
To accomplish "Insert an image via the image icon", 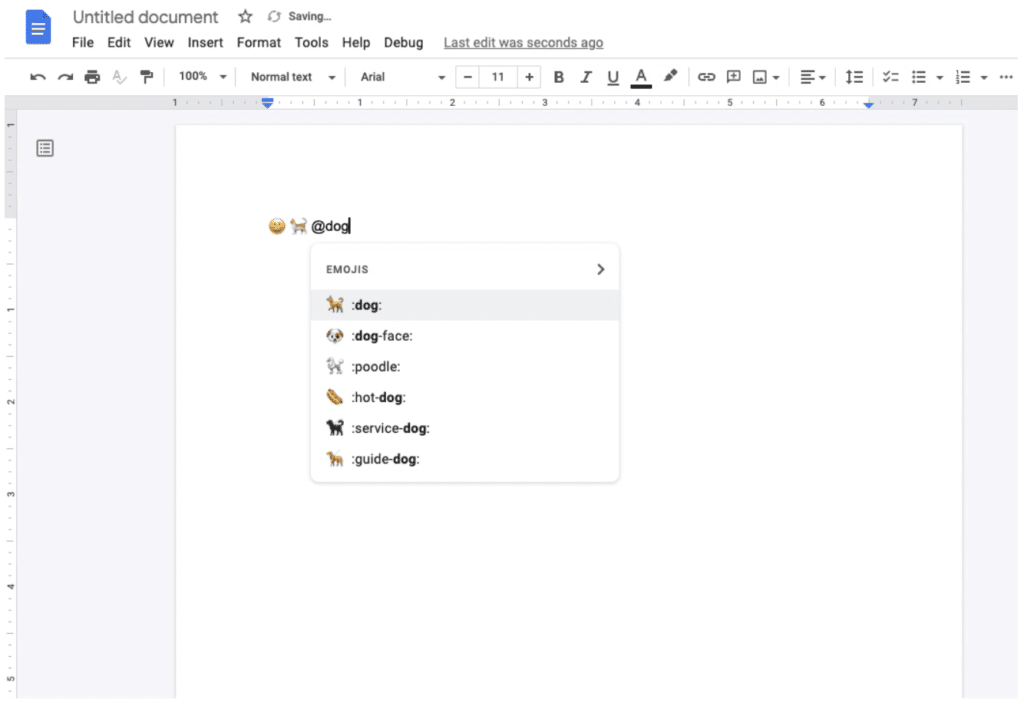I will tap(761, 76).
